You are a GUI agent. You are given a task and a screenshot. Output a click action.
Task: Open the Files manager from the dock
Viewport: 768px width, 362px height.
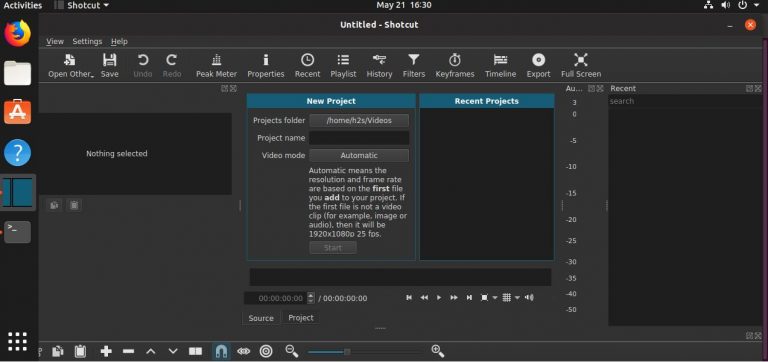[x=18, y=72]
